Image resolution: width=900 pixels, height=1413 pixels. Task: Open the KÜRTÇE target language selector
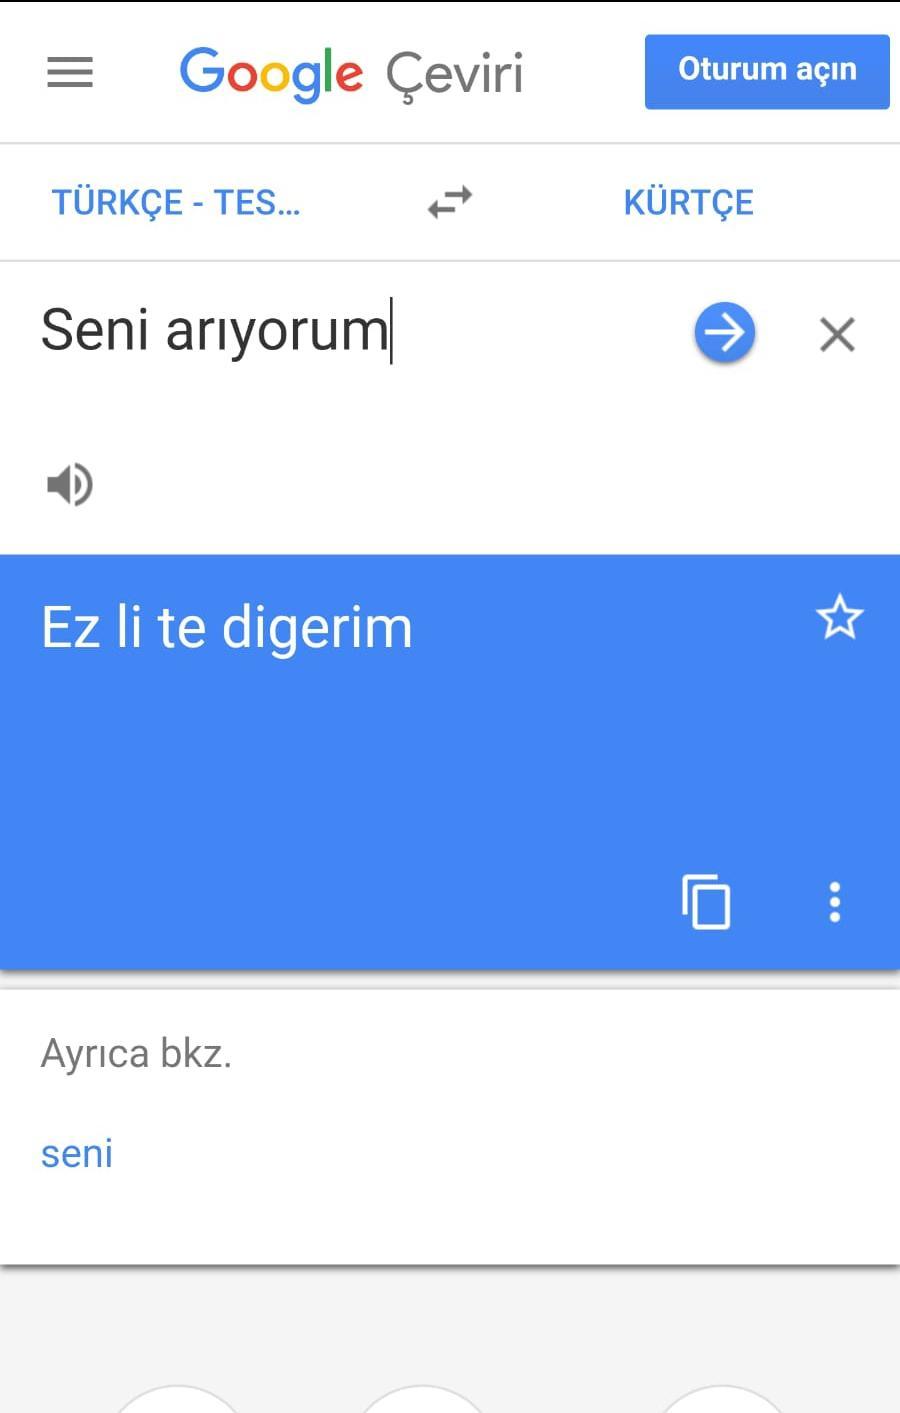click(688, 202)
